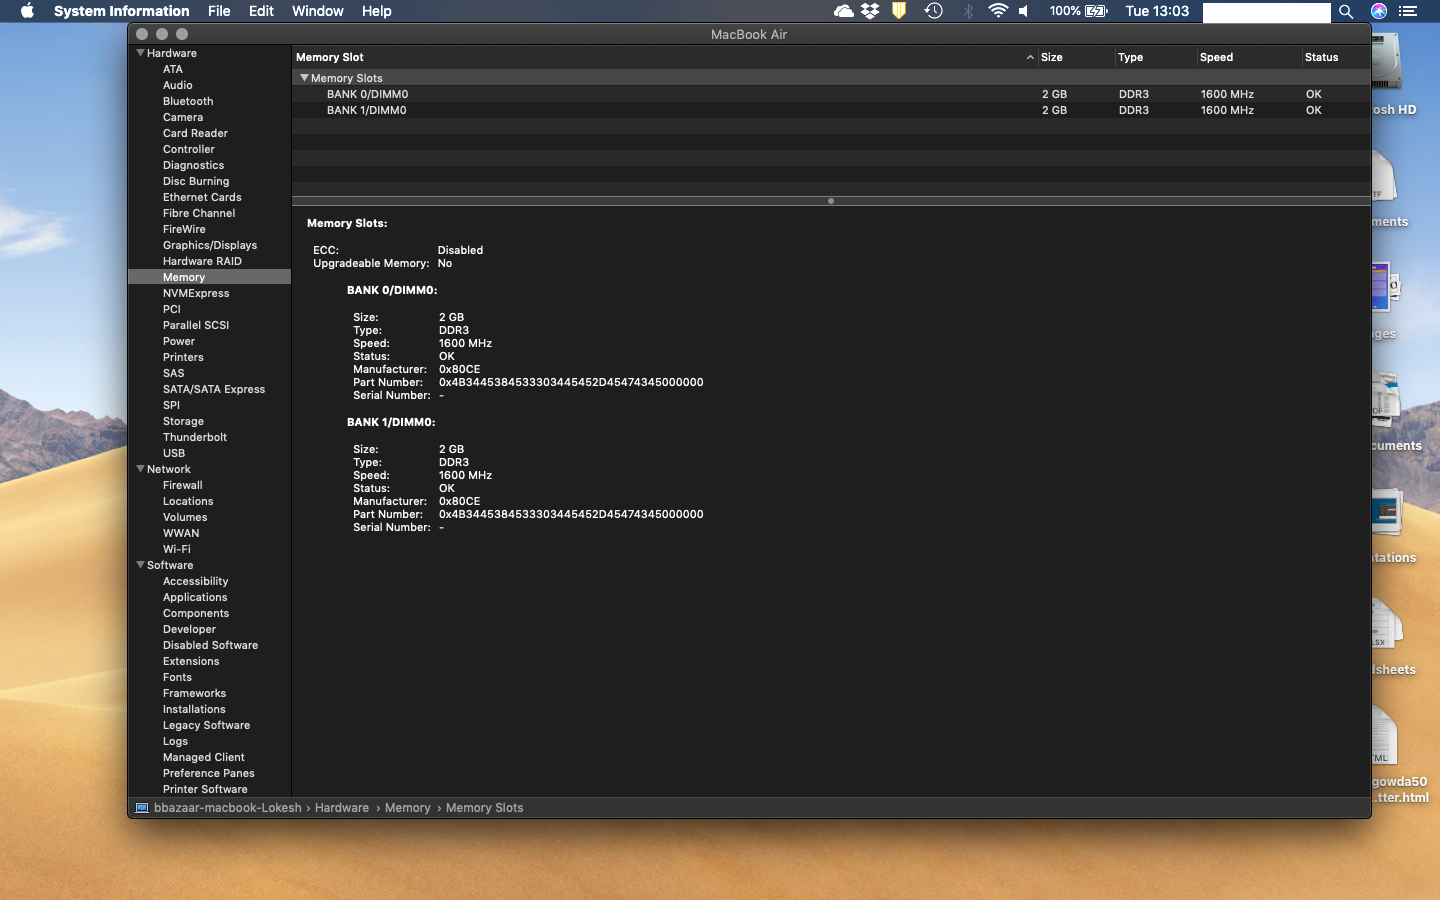Viewport: 1440px width, 900px height.
Task: Open the Window menu
Action: tap(317, 11)
